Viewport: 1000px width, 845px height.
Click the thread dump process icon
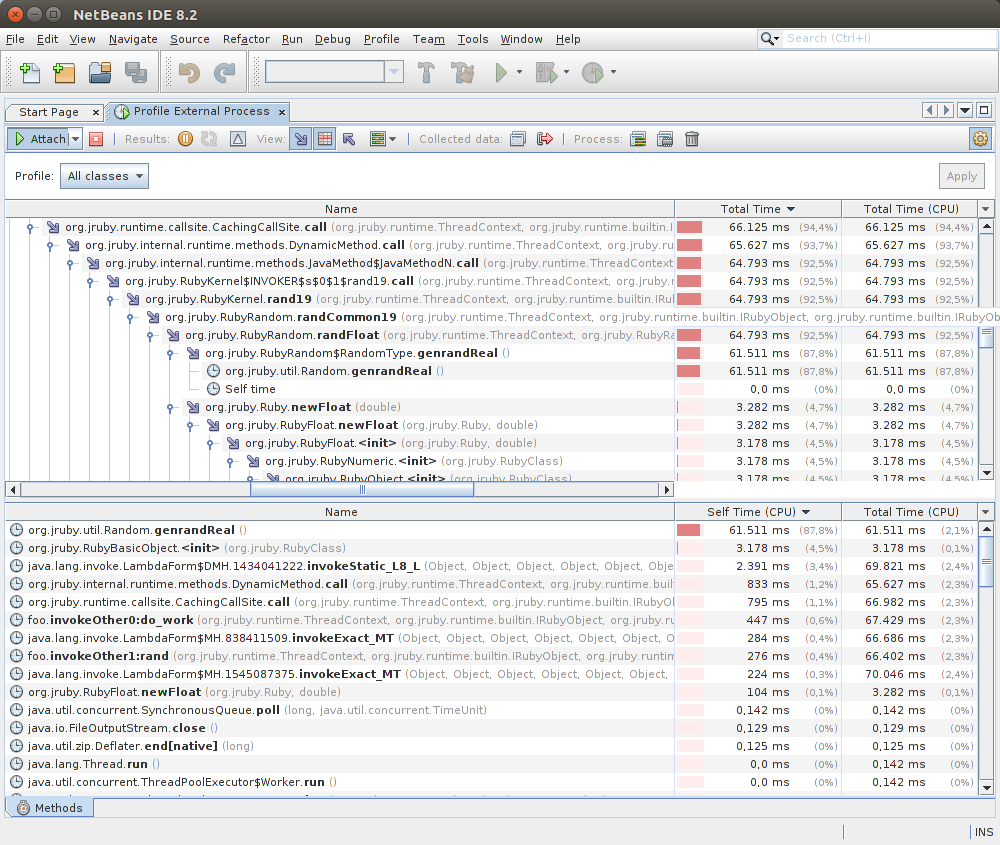pyautogui.click(x=638, y=139)
